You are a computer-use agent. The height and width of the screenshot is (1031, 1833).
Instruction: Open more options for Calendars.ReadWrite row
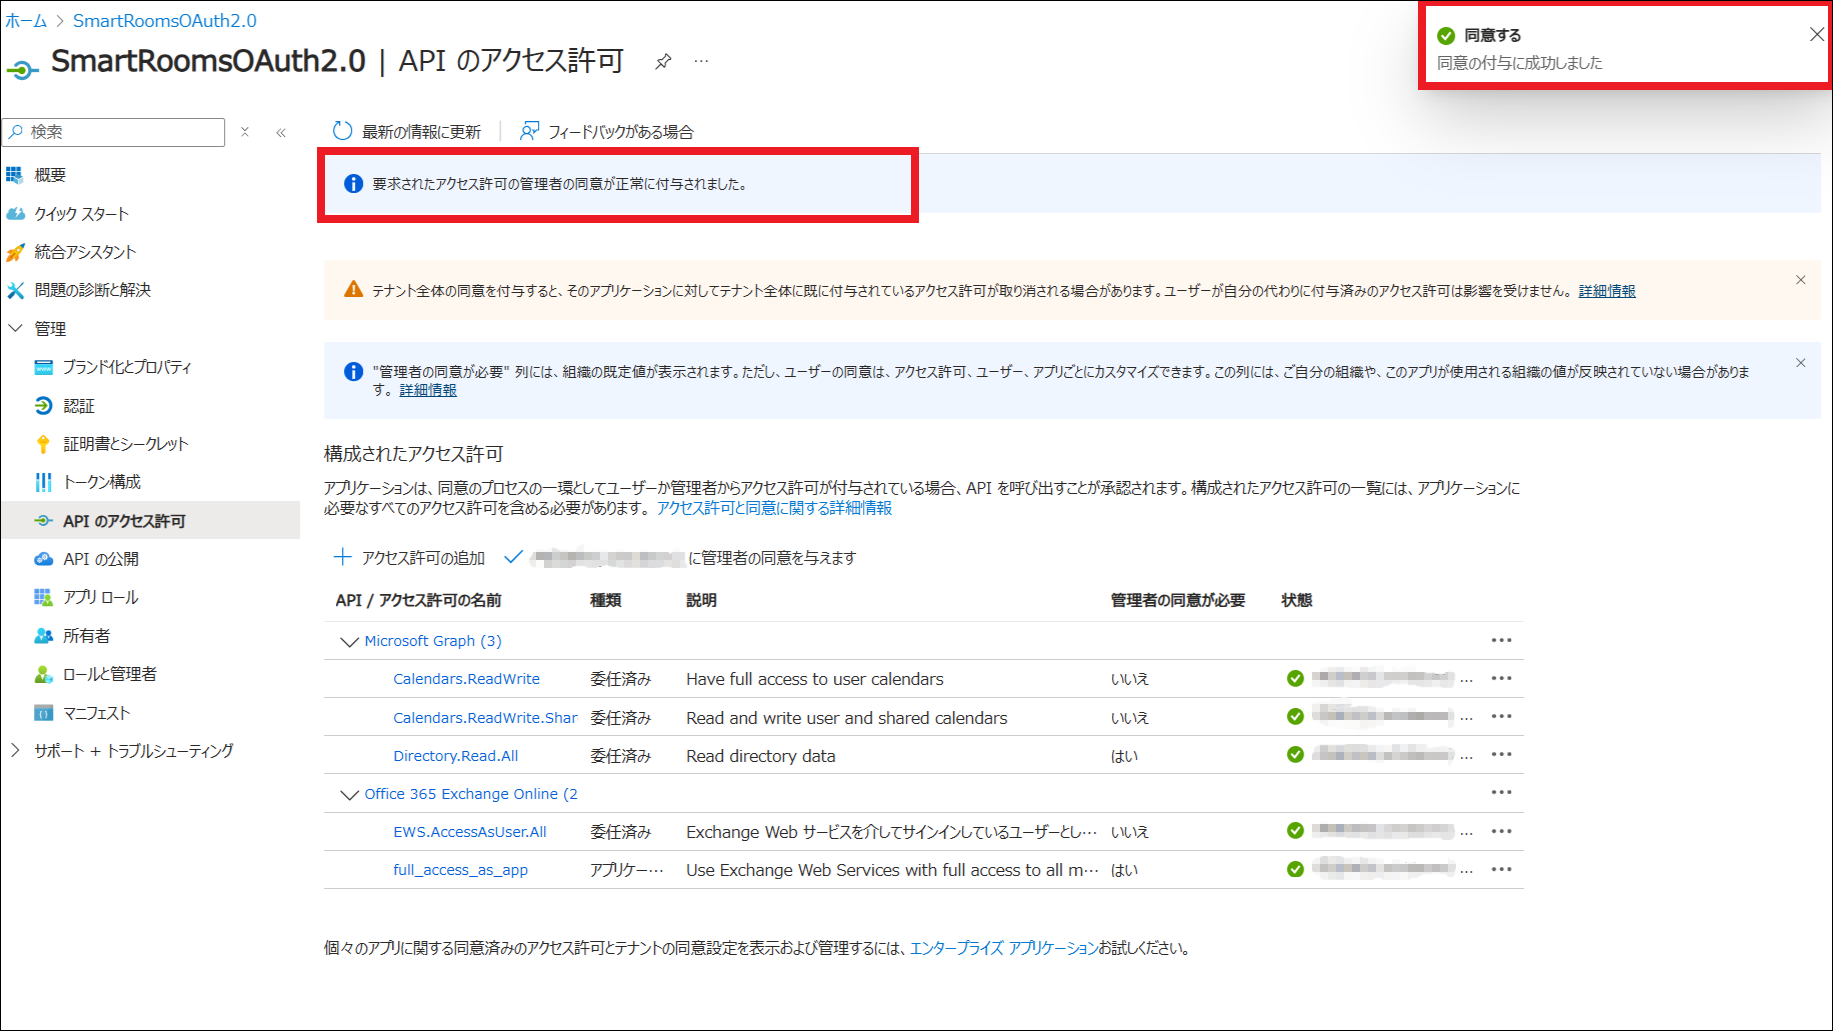click(1501, 678)
